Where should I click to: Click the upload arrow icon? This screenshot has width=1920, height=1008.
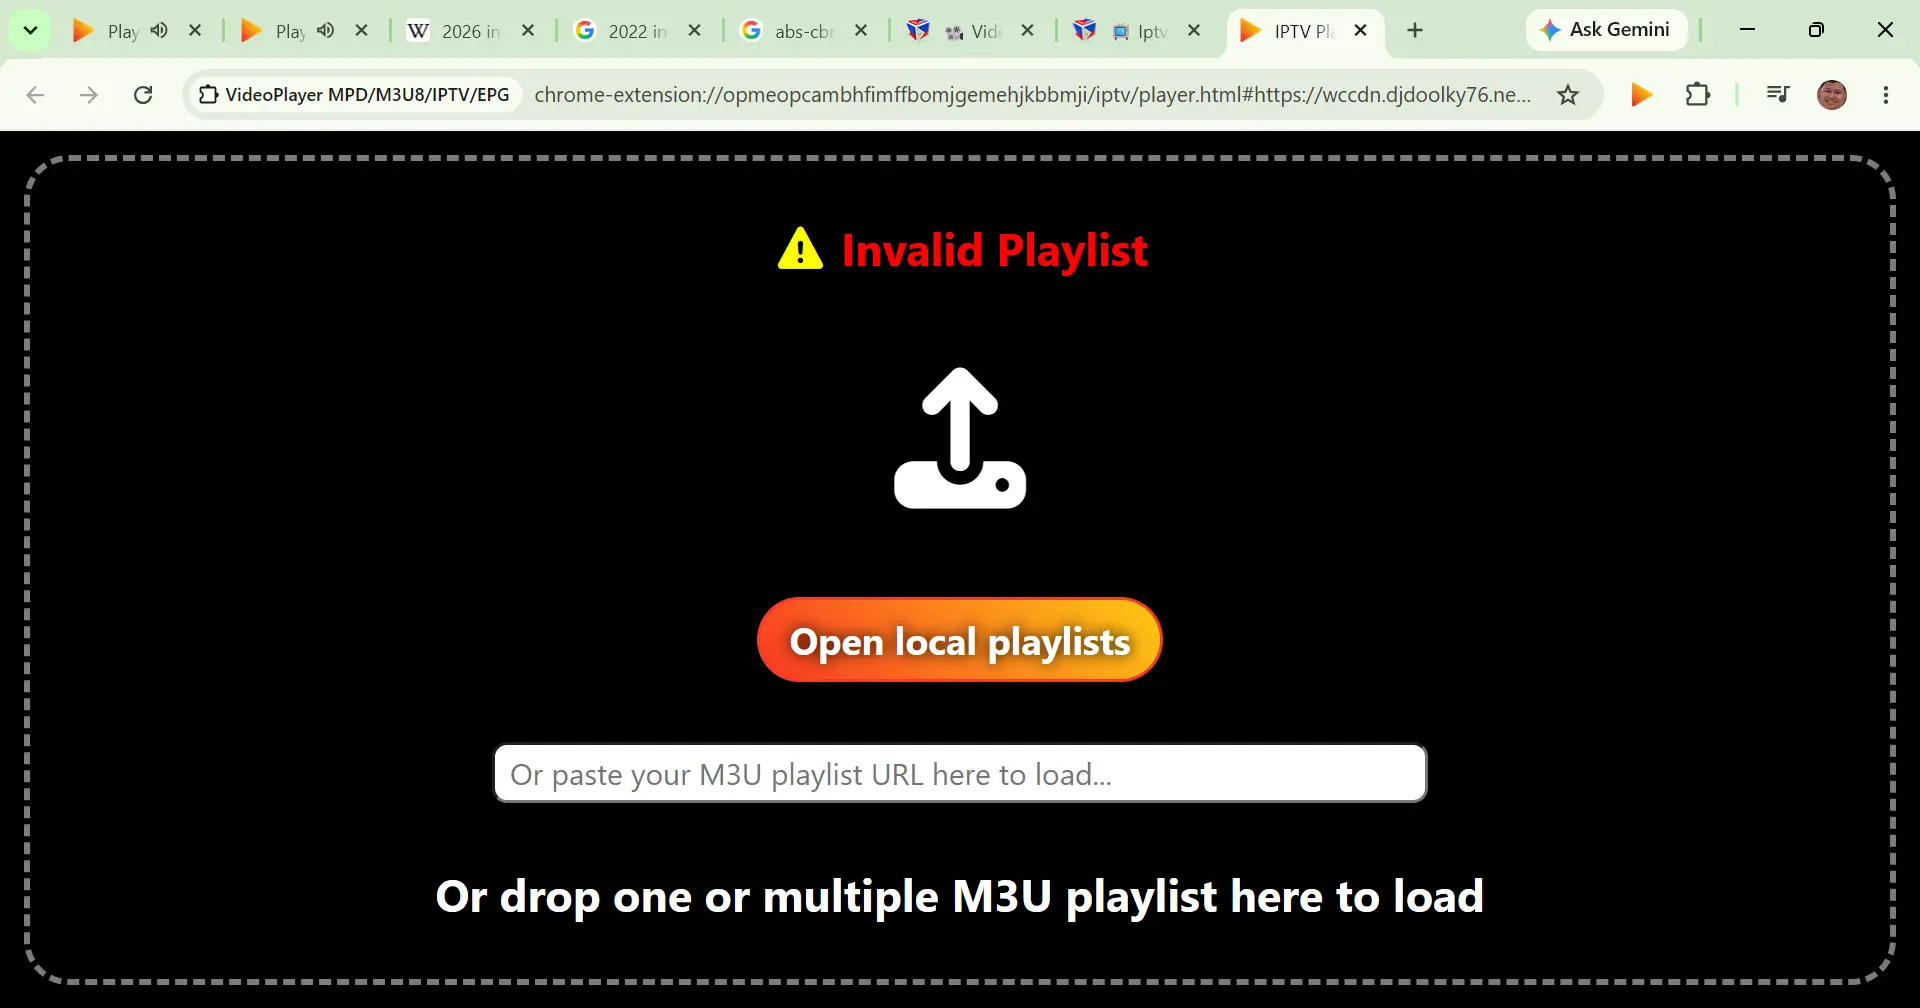[960, 438]
